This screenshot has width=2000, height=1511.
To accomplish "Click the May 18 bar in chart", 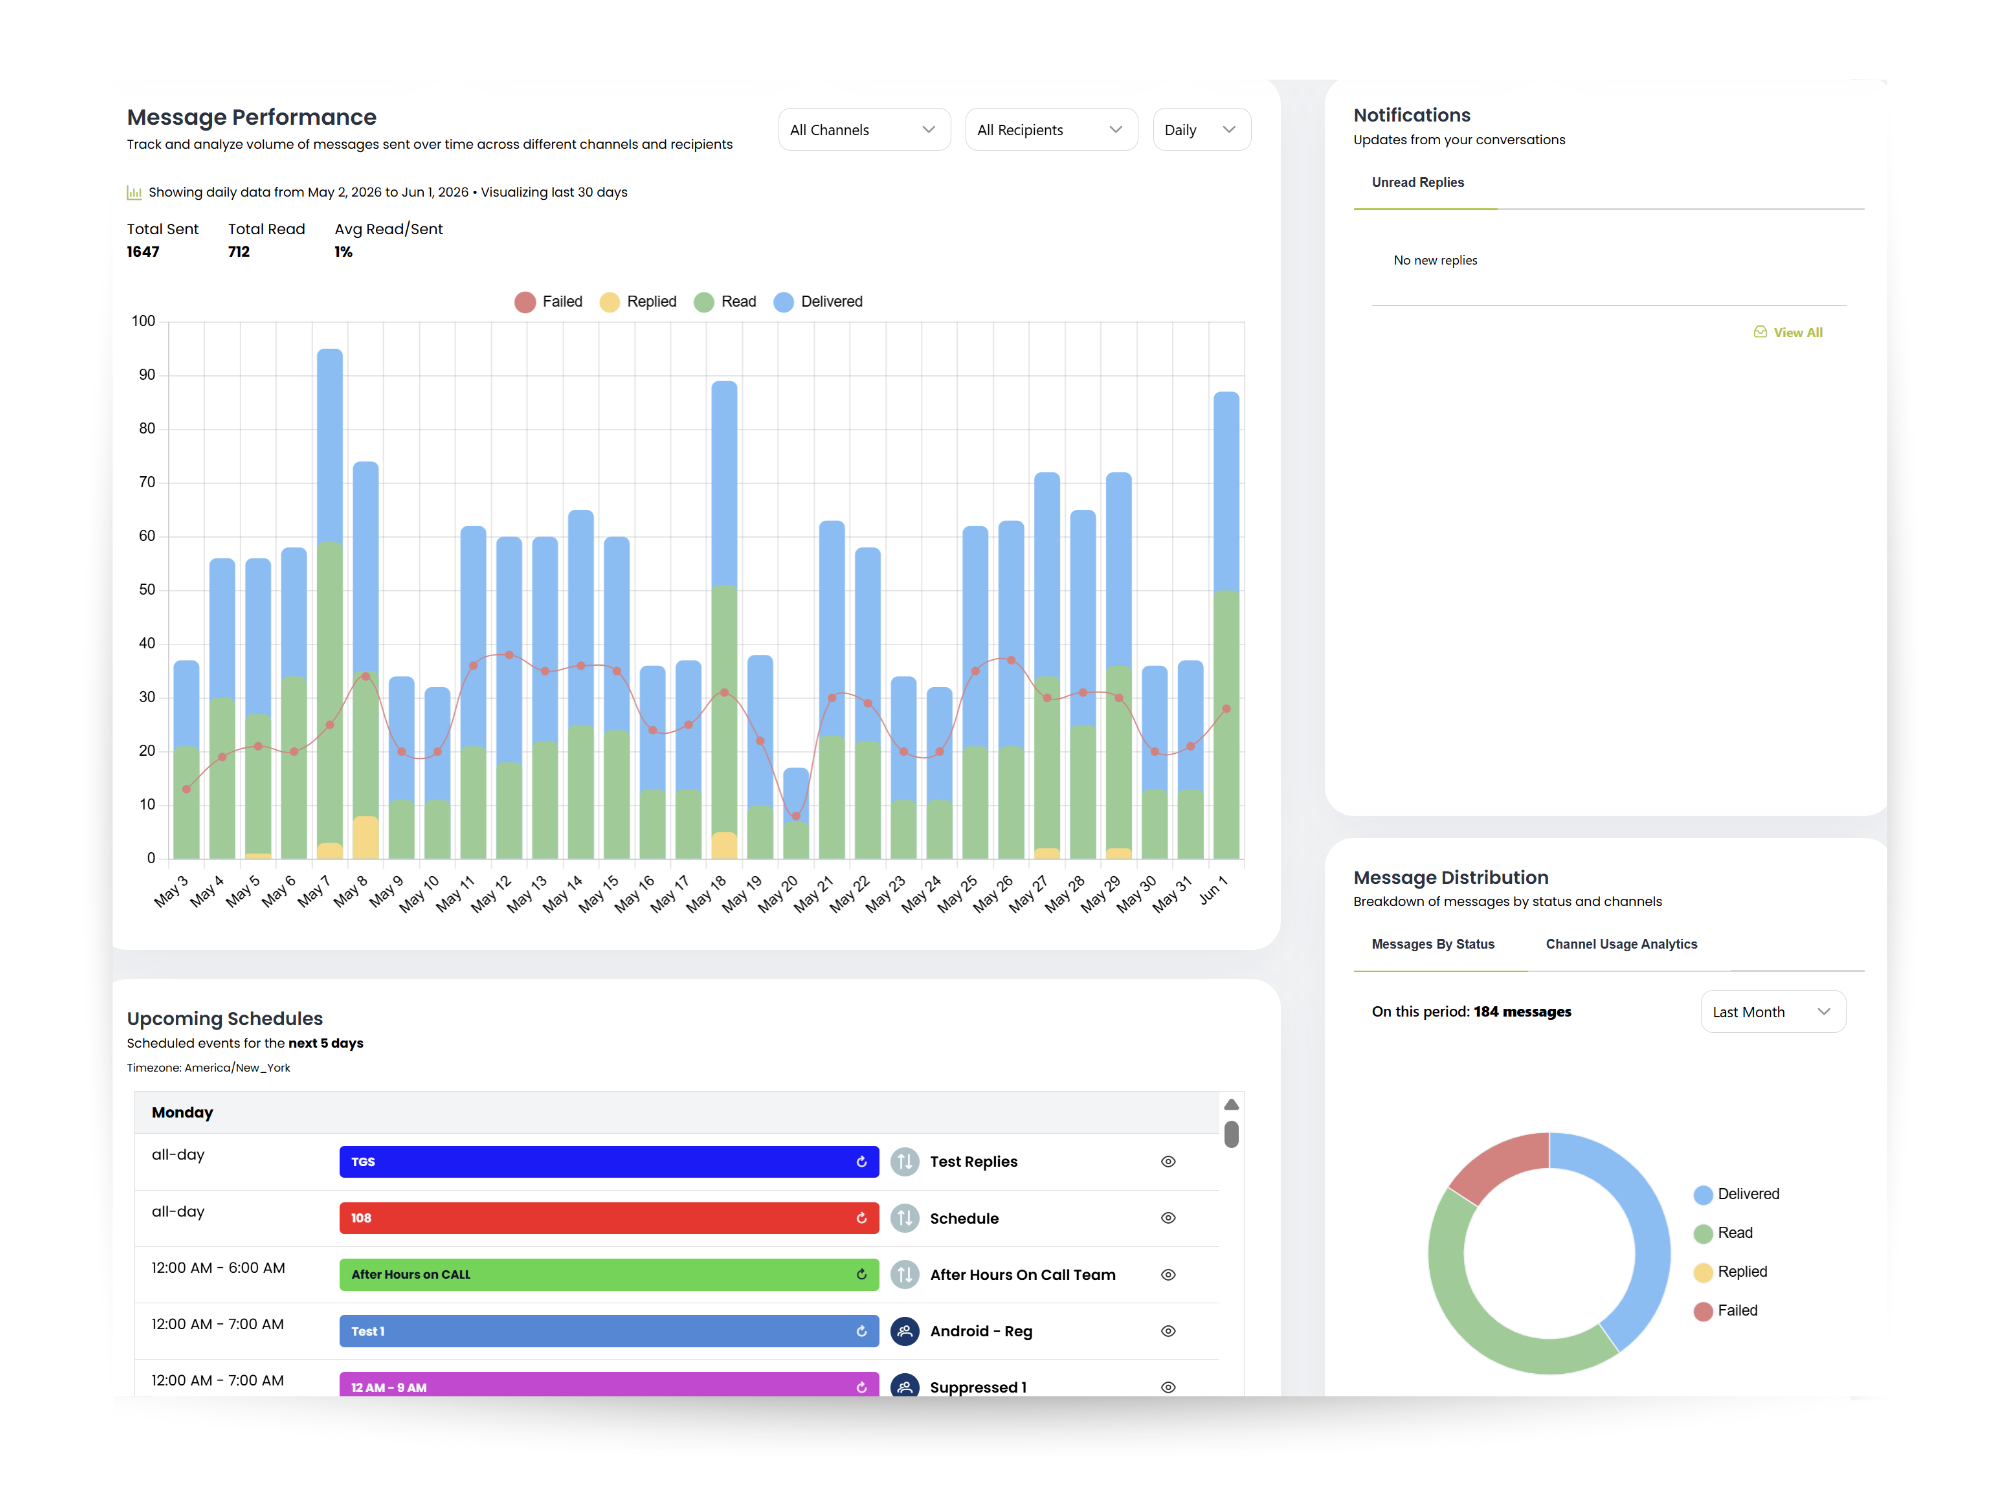I will click(x=724, y=620).
